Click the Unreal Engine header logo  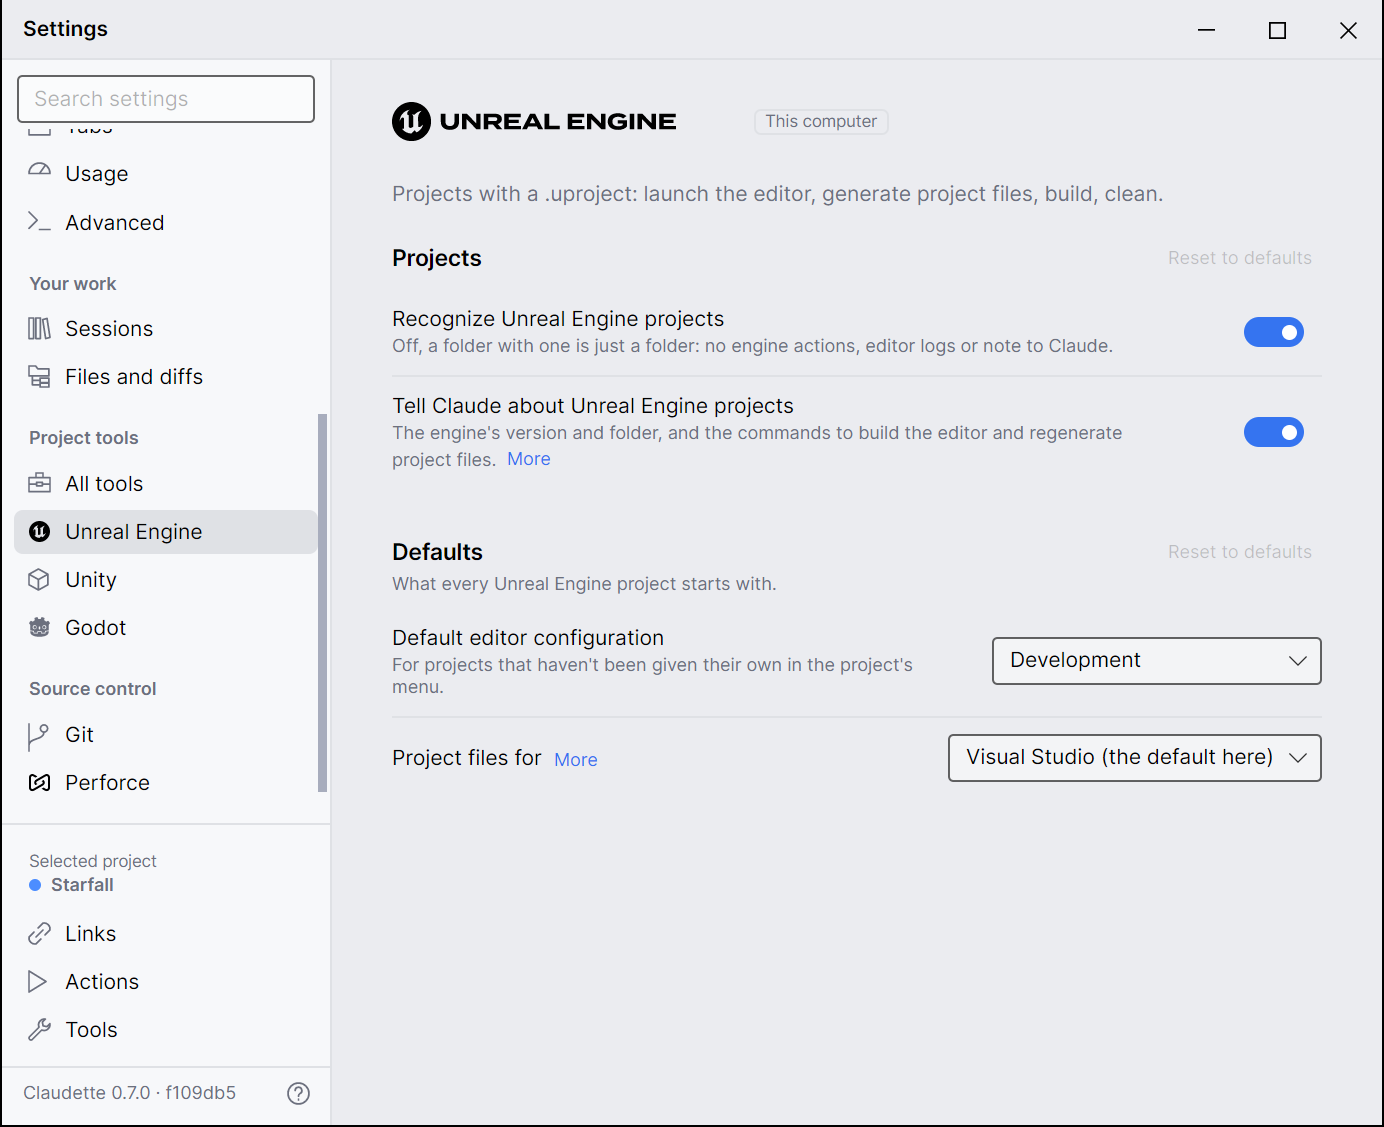(x=534, y=121)
